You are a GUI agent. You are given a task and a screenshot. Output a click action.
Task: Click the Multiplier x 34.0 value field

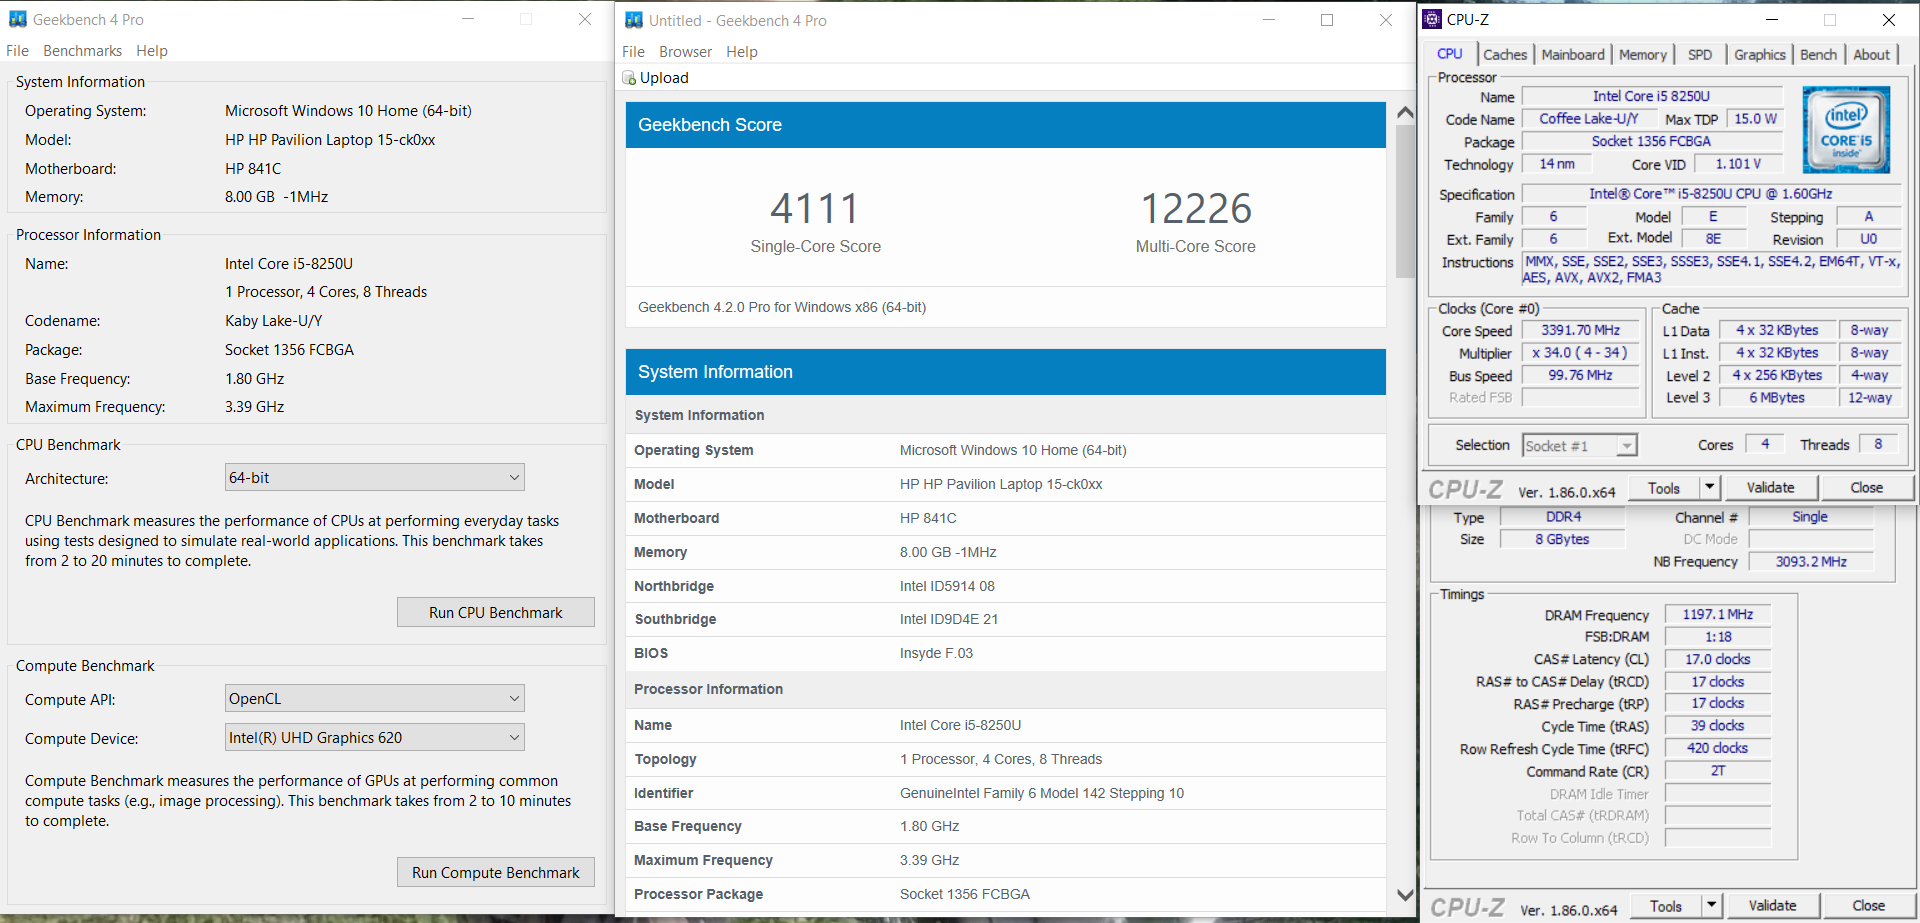tap(1580, 353)
